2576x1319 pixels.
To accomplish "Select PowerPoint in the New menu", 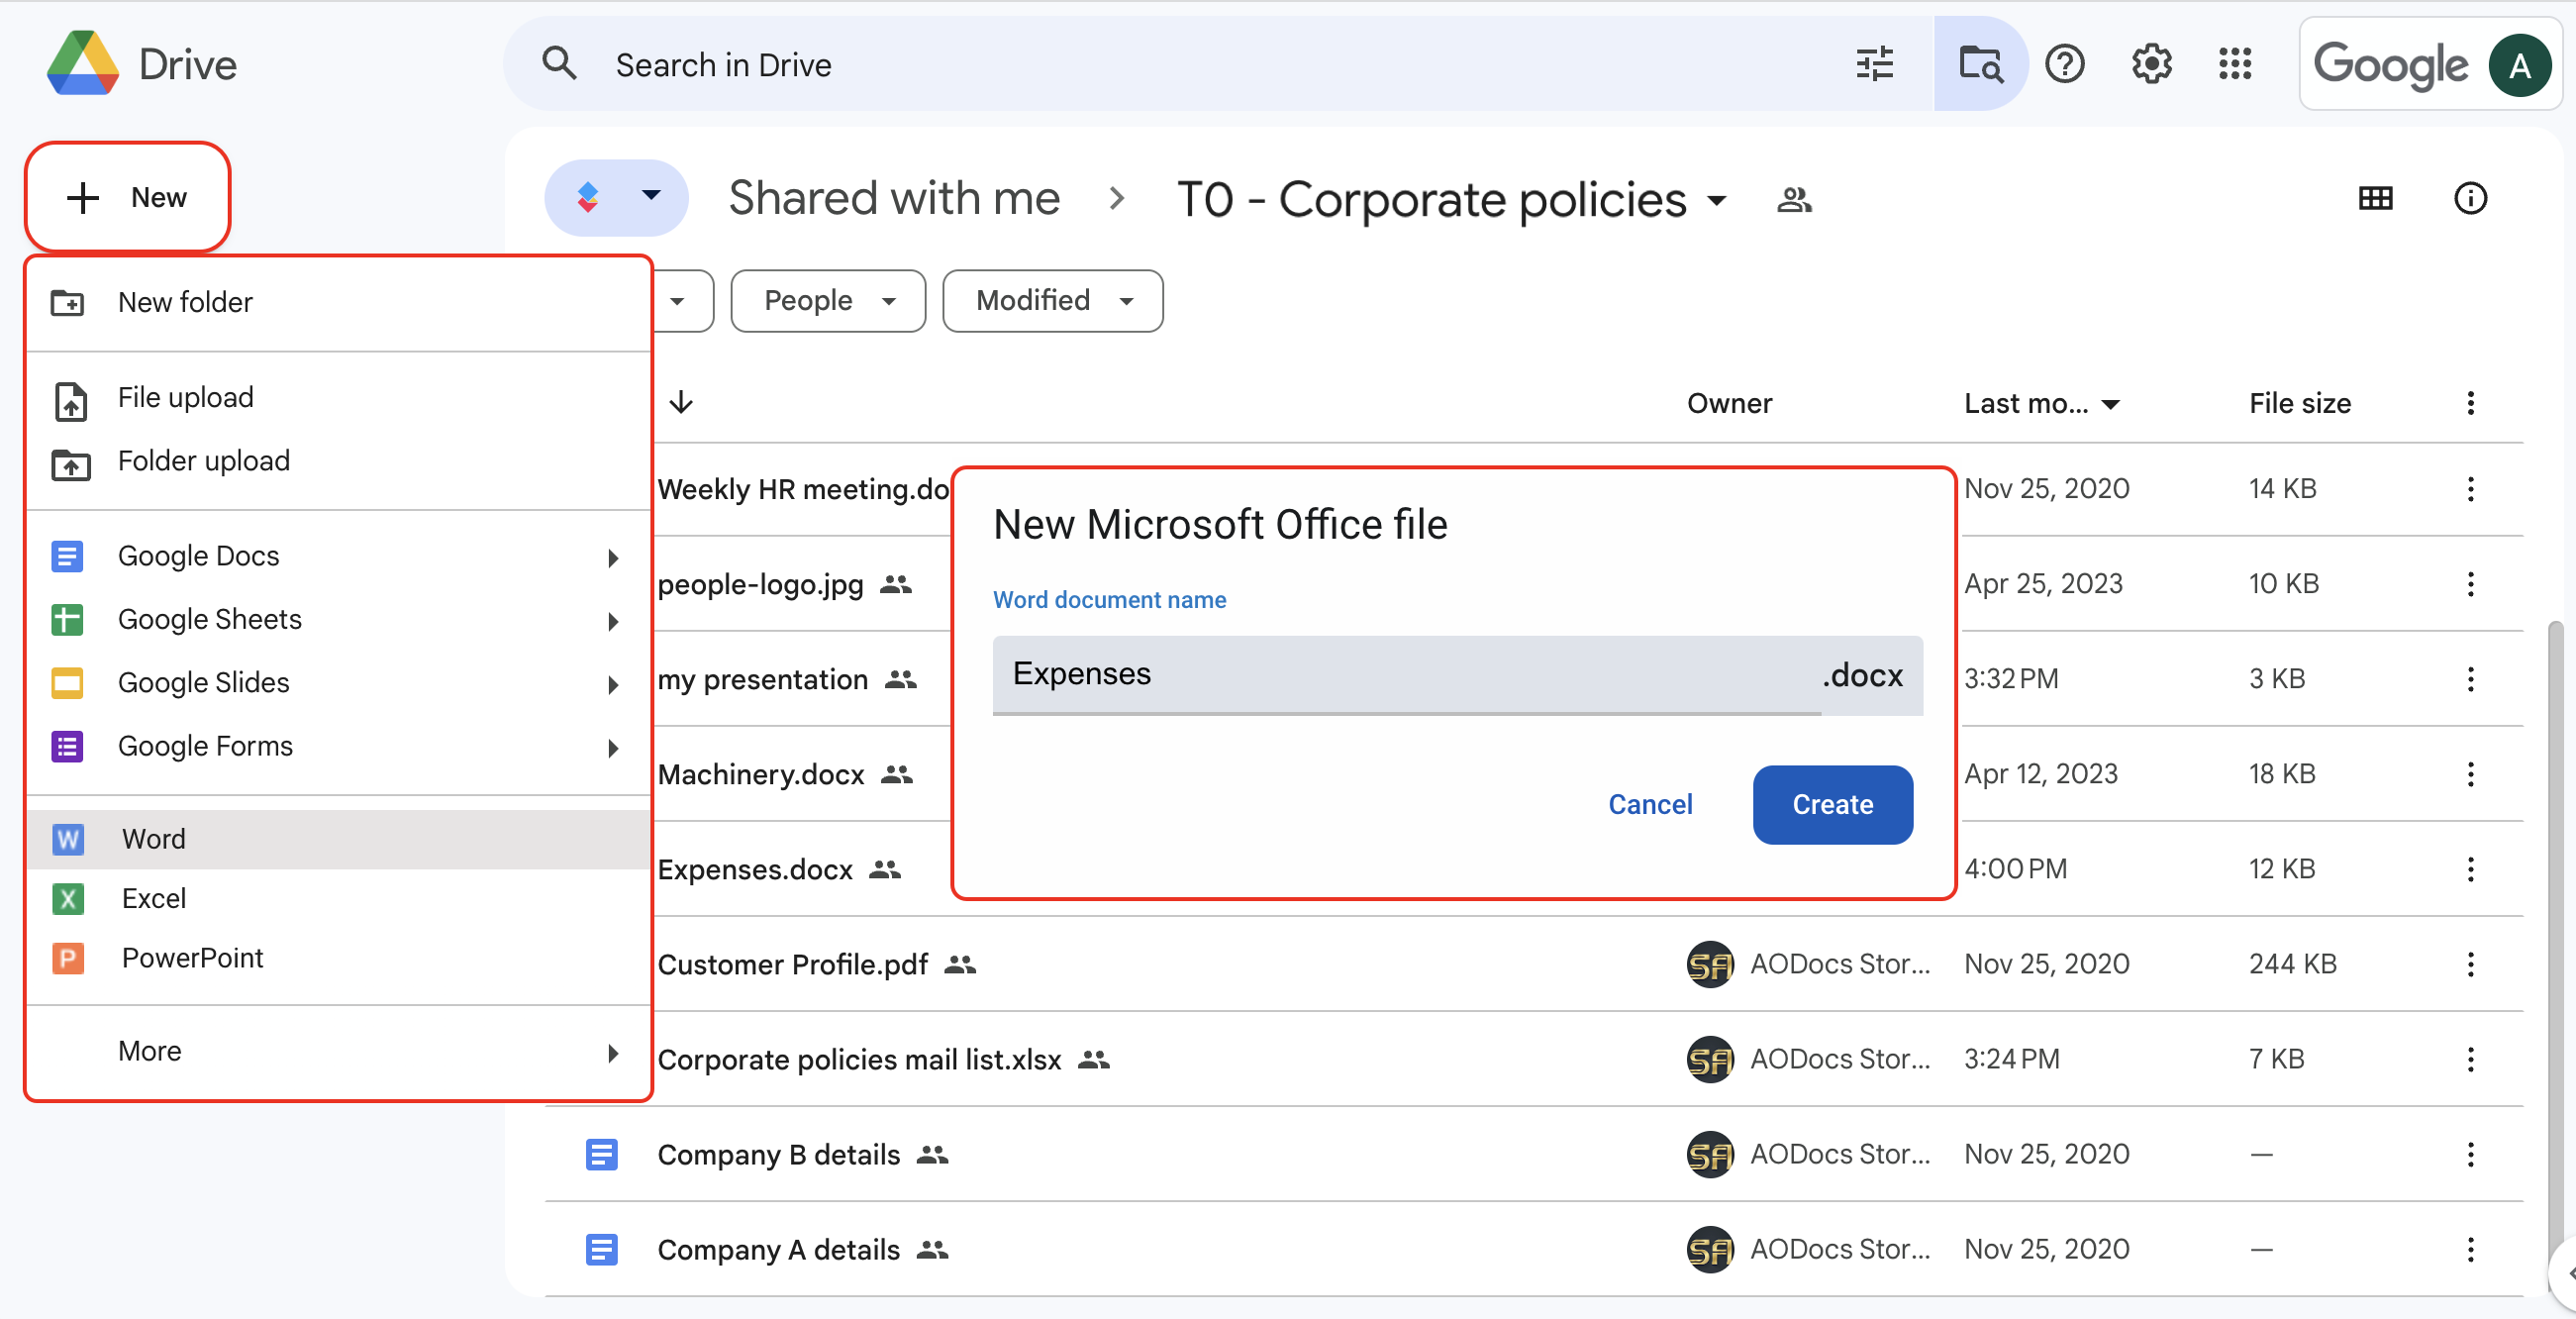I will tap(339, 958).
